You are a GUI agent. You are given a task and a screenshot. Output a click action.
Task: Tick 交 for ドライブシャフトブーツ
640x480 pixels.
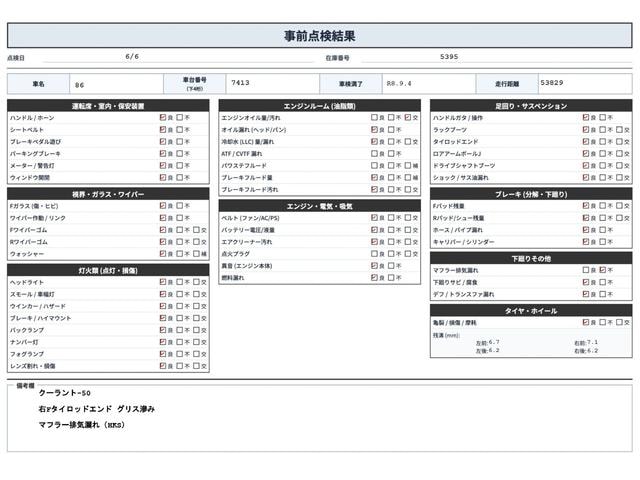[619, 166]
